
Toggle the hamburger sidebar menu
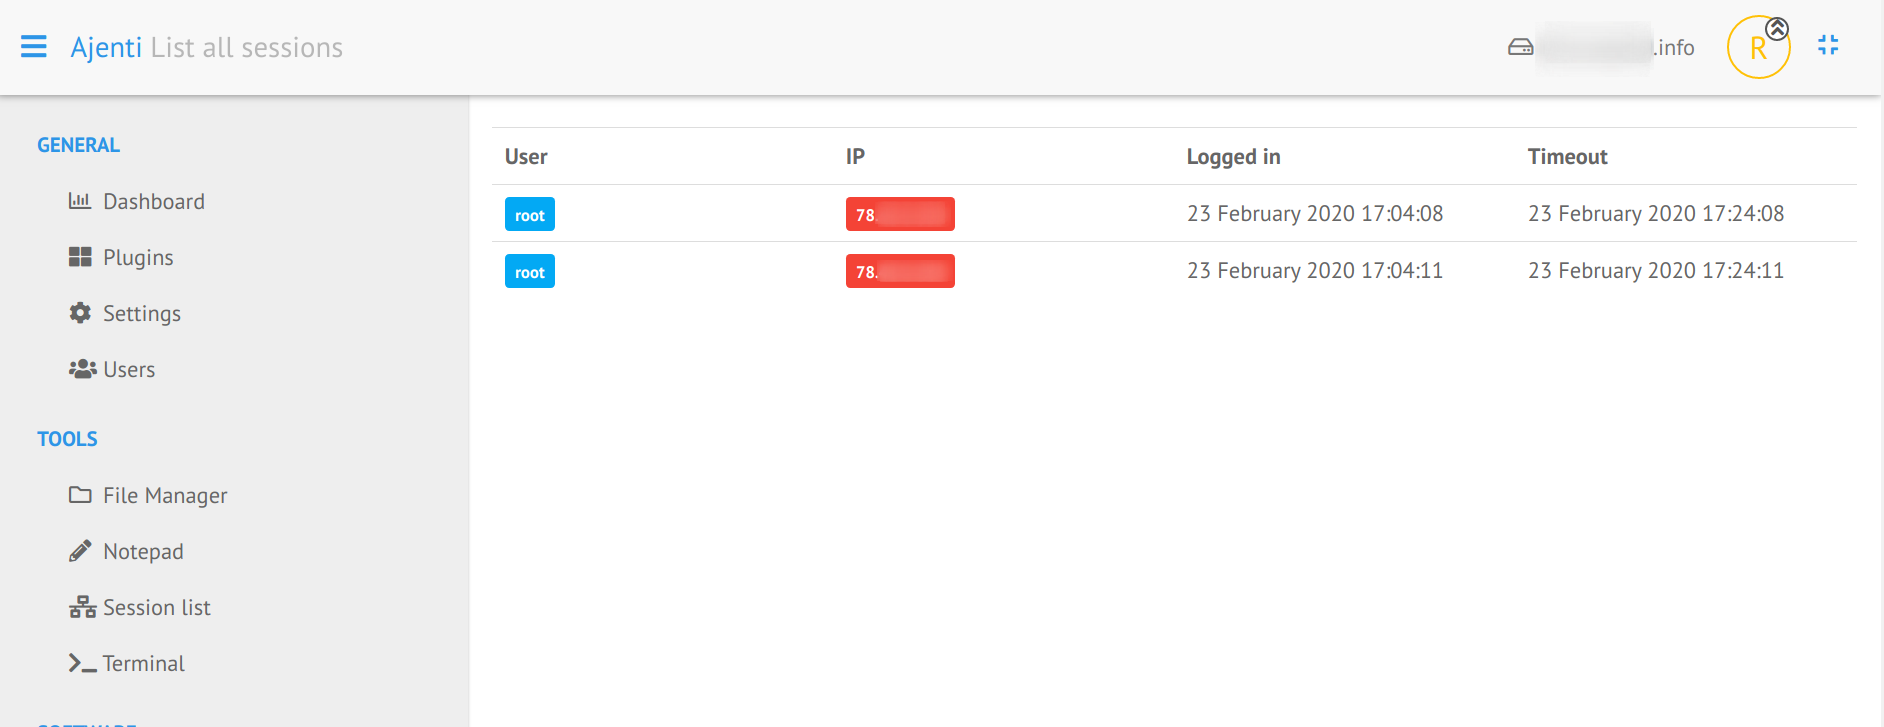[x=34, y=47]
